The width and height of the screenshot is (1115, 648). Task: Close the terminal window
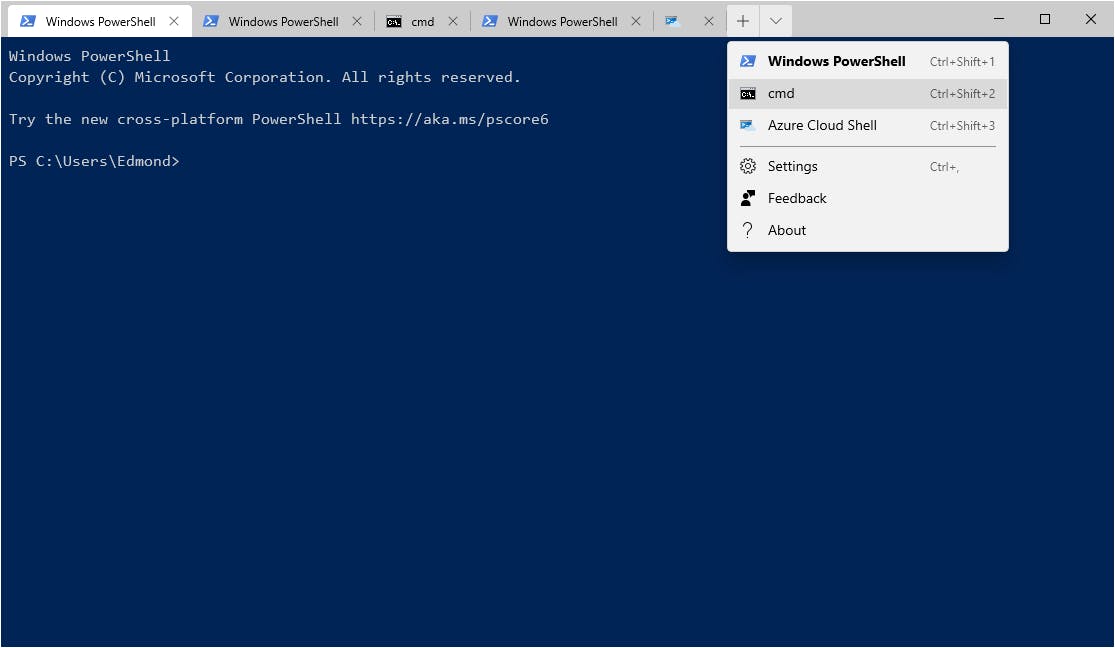[x=1091, y=19]
